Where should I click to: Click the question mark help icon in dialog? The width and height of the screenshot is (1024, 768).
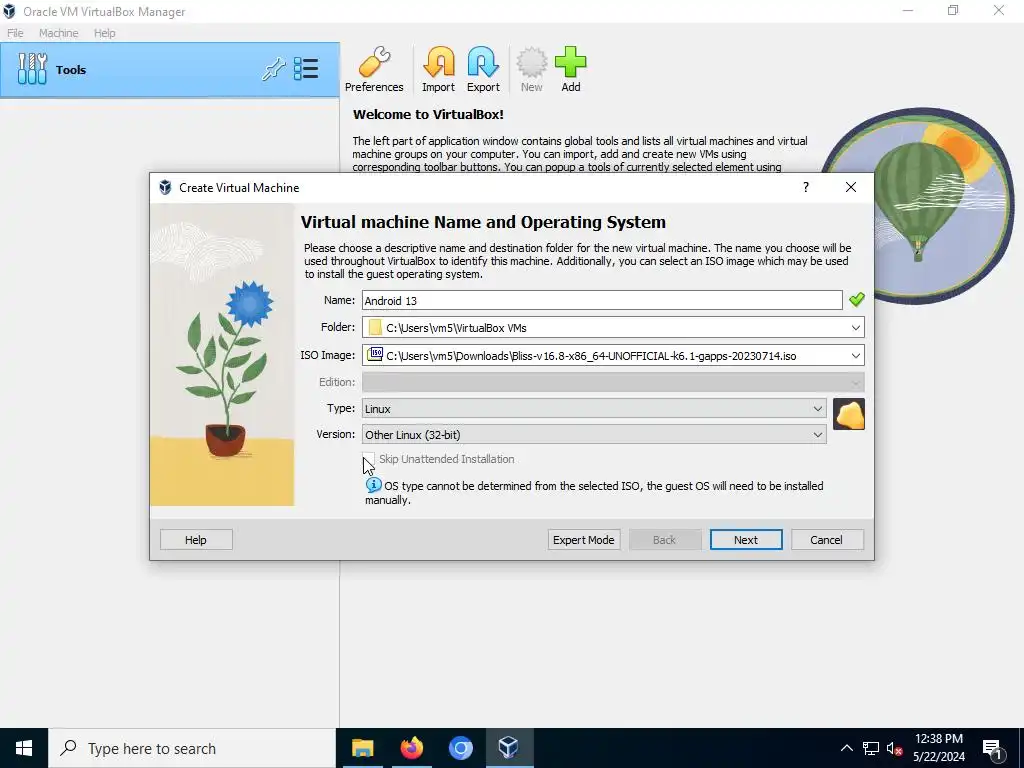point(806,187)
